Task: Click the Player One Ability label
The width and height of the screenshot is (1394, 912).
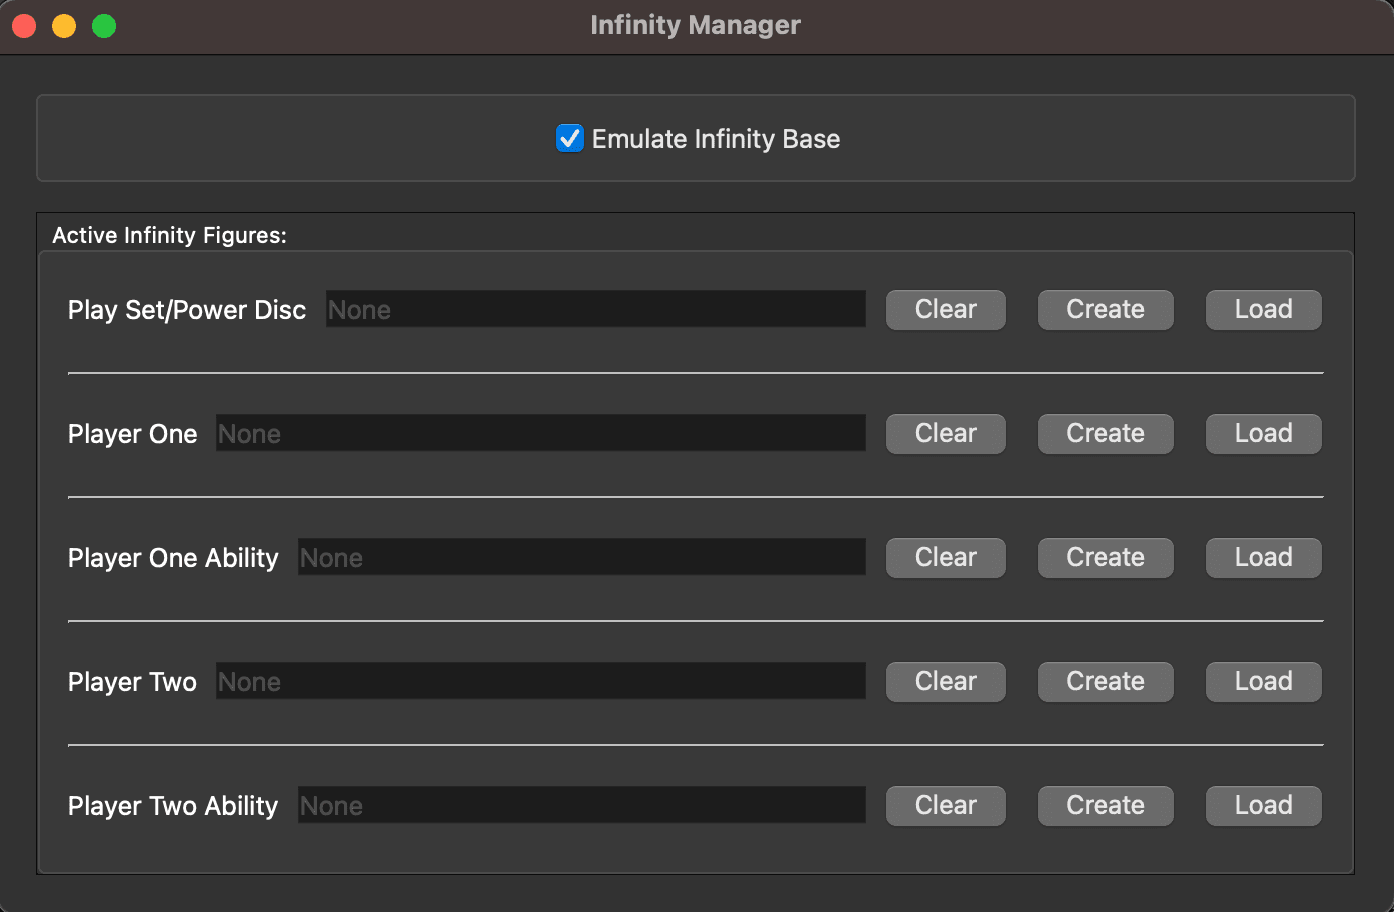Action: pyautogui.click(x=173, y=558)
